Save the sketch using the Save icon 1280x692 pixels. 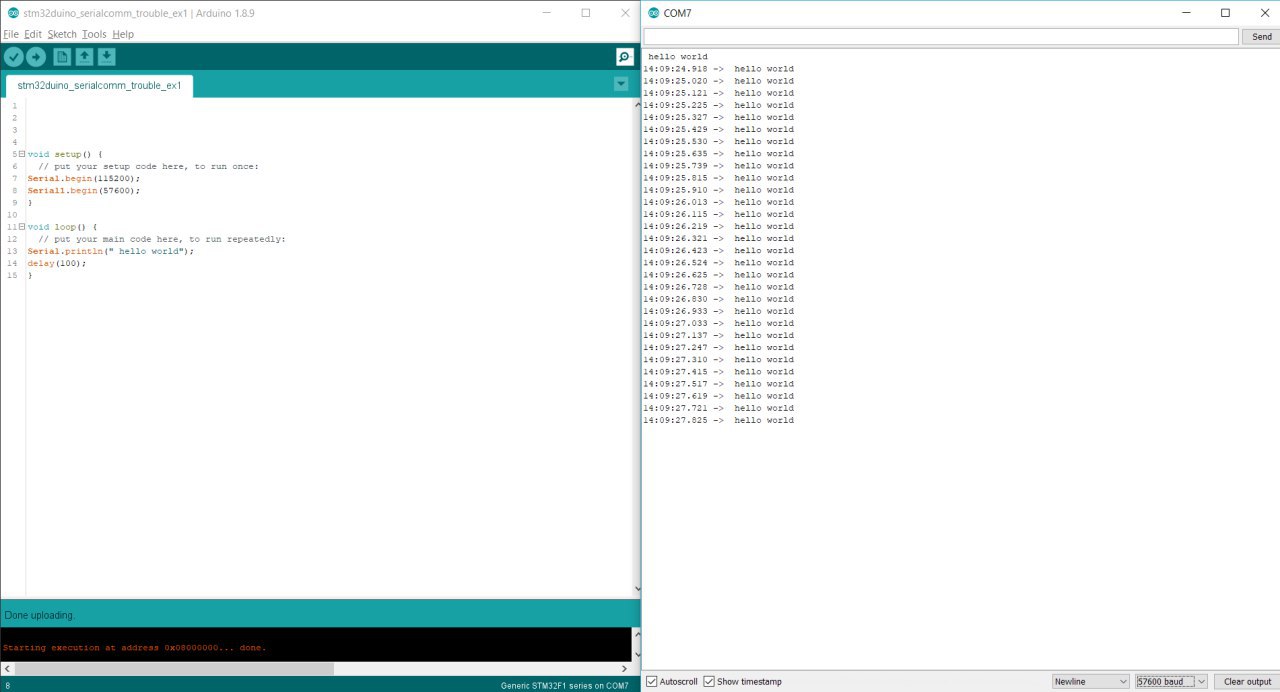click(x=106, y=57)
